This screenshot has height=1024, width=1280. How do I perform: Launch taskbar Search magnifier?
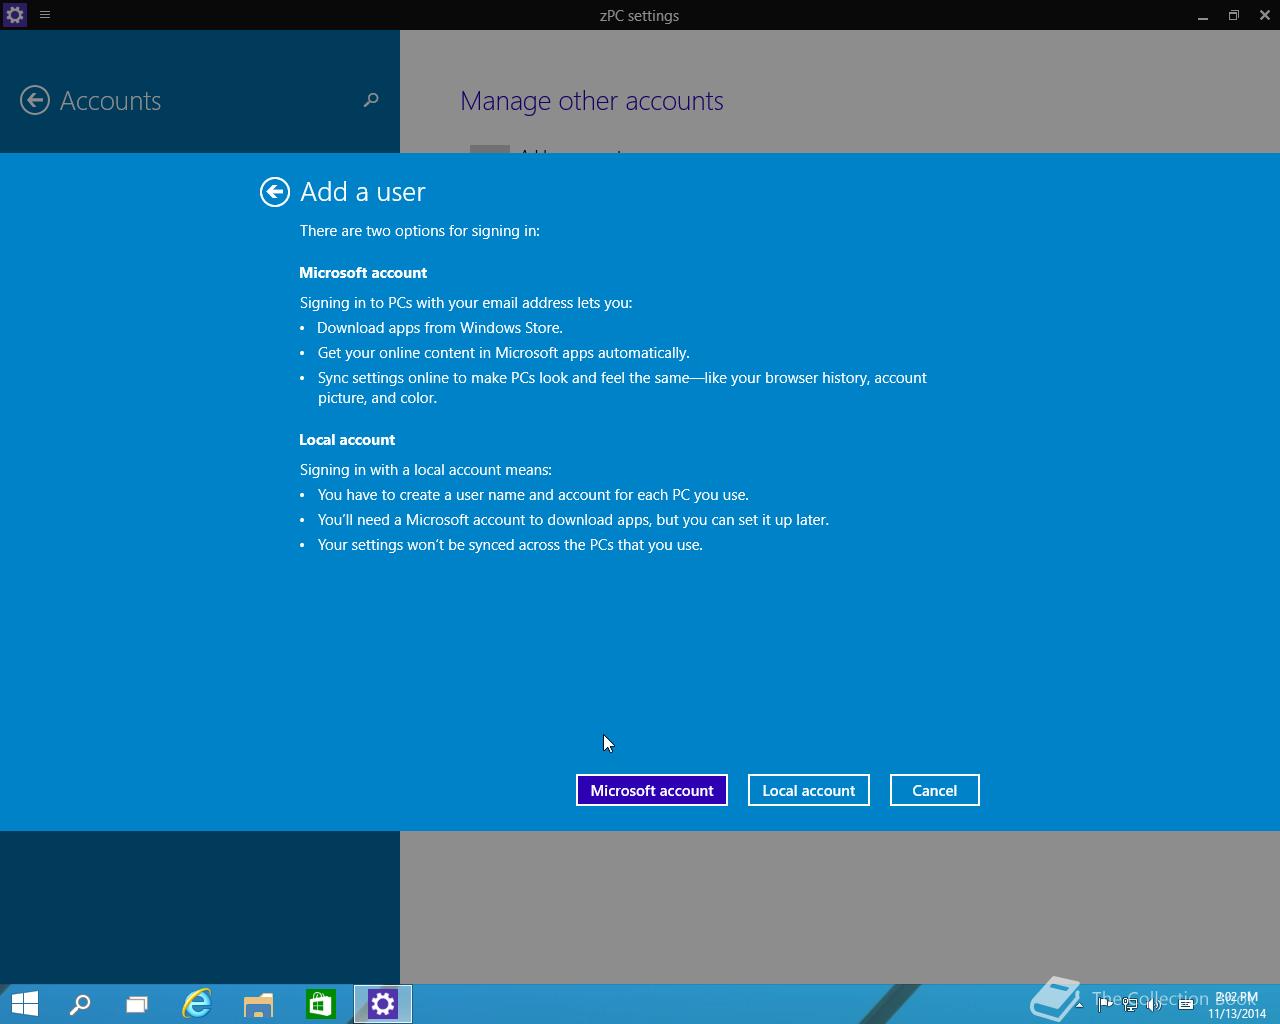tap(80, 1004)
